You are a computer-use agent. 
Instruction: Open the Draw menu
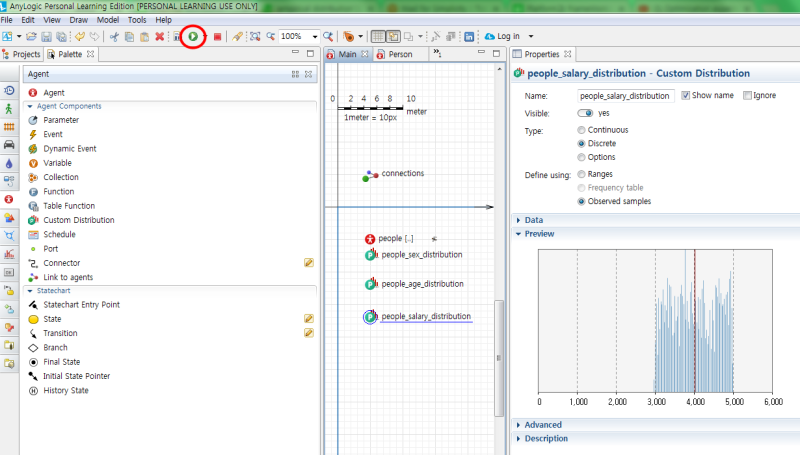(x=79, y=20)
